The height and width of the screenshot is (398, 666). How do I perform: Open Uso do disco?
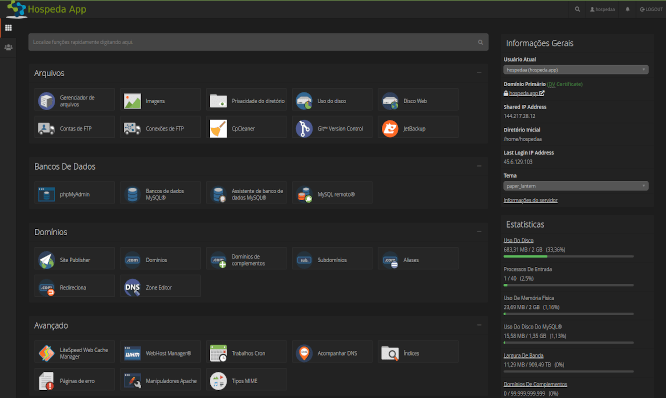tap(332, 101)
